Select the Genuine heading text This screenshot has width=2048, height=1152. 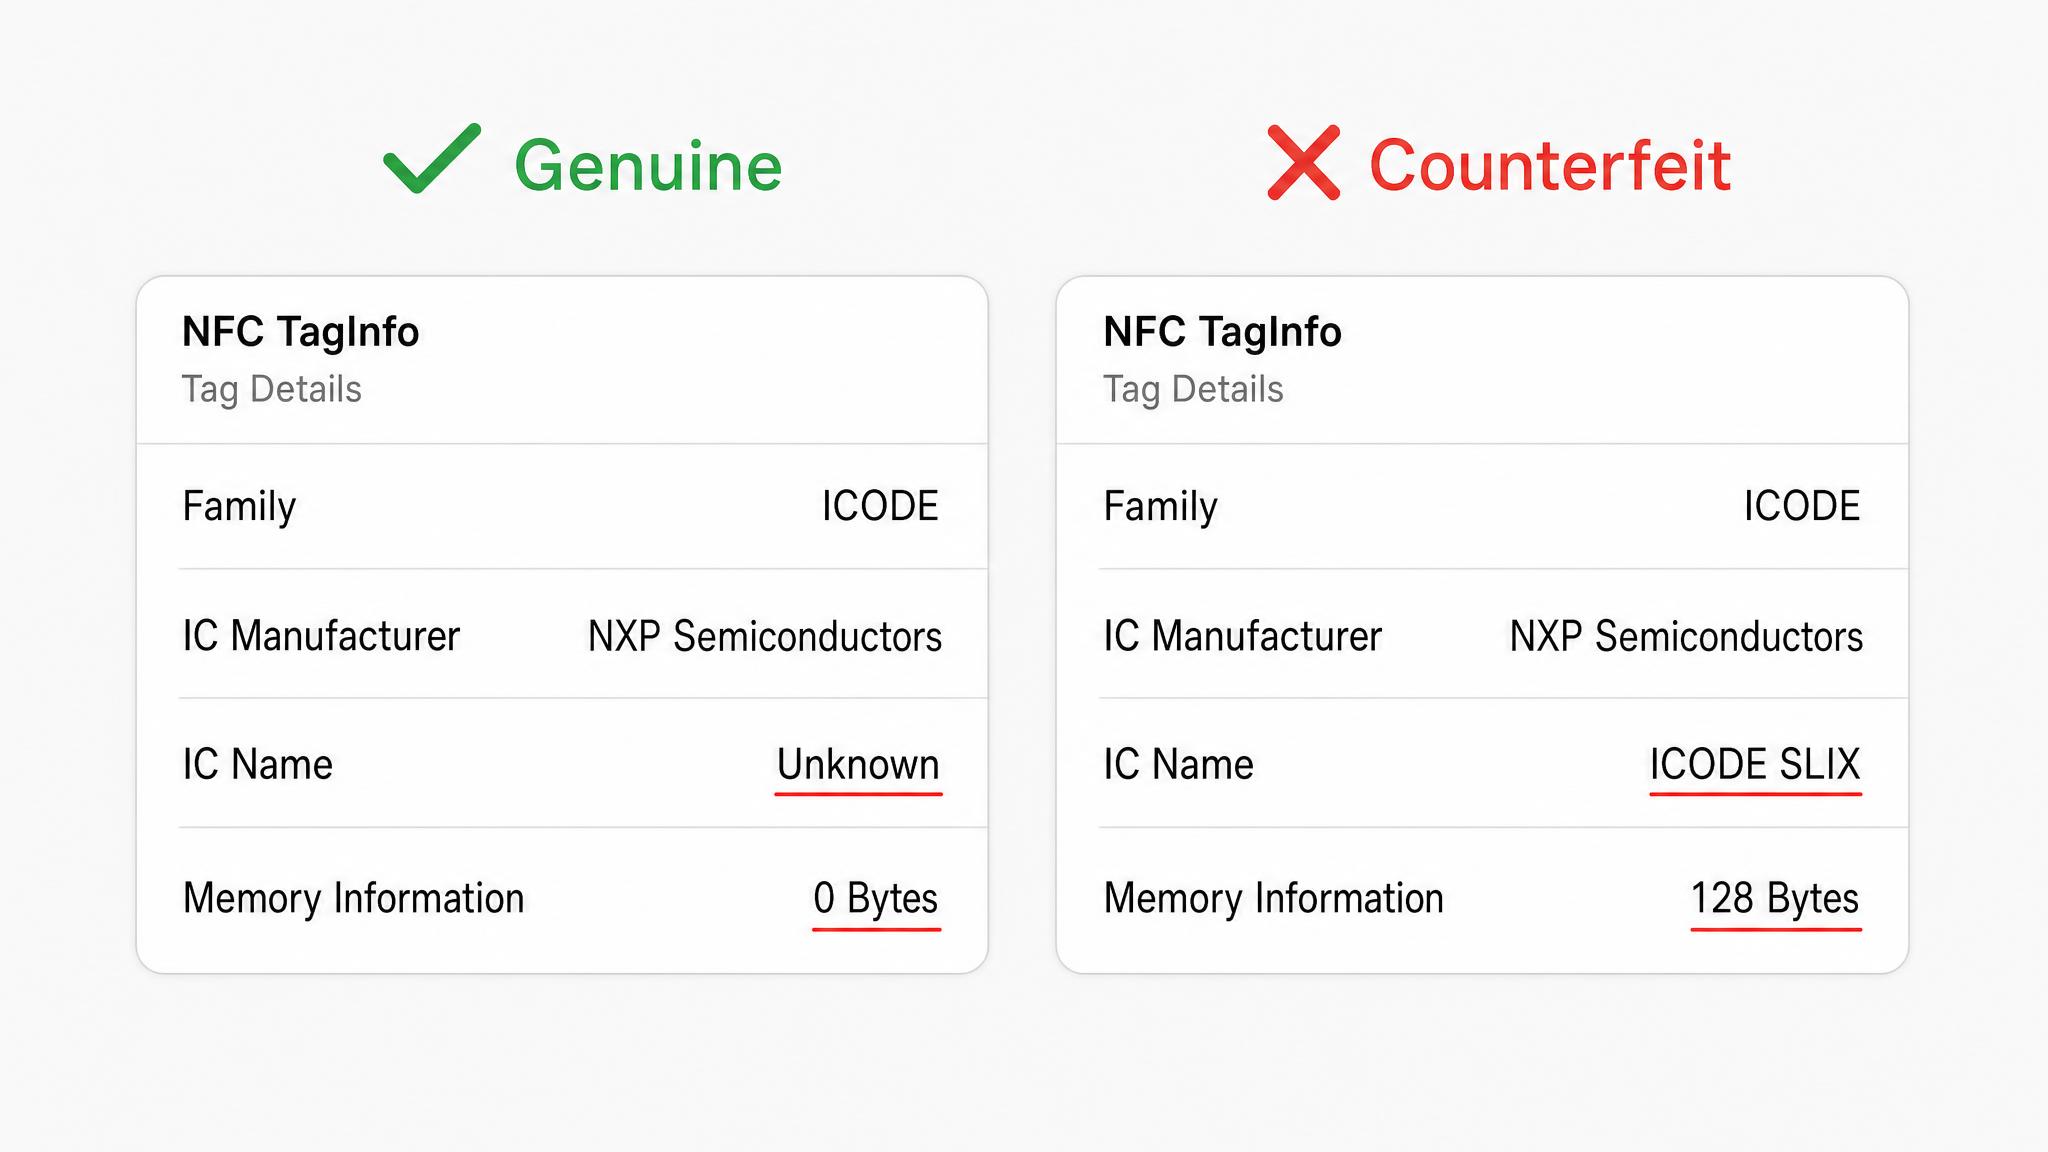click(648, 165)
